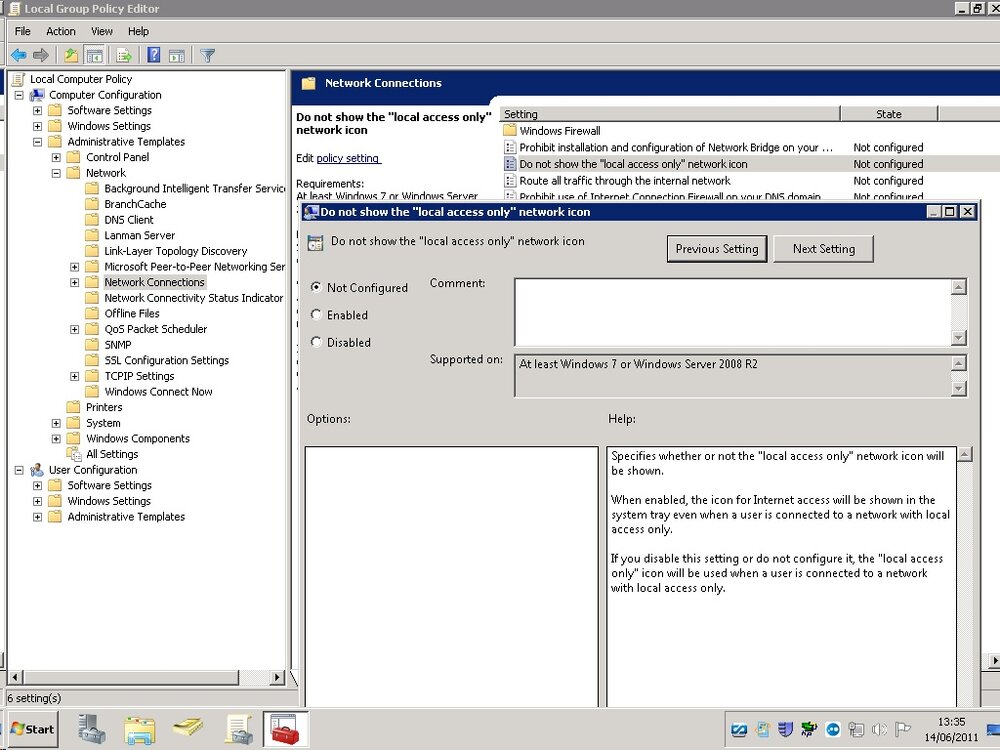Click the speaker volume tray icon

(879, 729)
